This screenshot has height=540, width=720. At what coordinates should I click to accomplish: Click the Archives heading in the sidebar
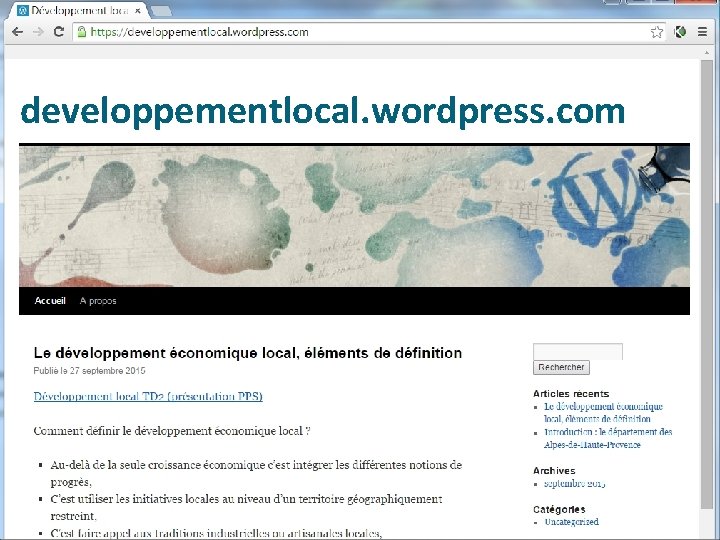554,471
